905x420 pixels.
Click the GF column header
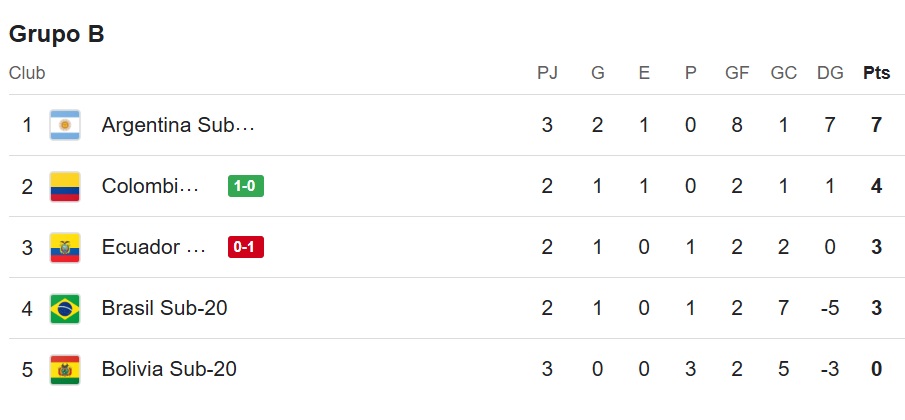click(x=737, y=73)
